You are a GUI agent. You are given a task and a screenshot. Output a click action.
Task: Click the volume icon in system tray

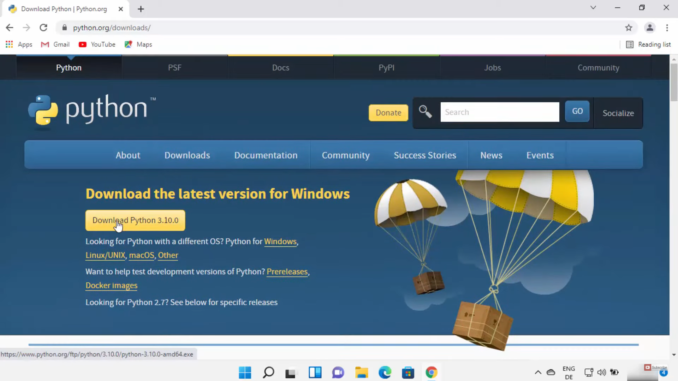point(601,372)
